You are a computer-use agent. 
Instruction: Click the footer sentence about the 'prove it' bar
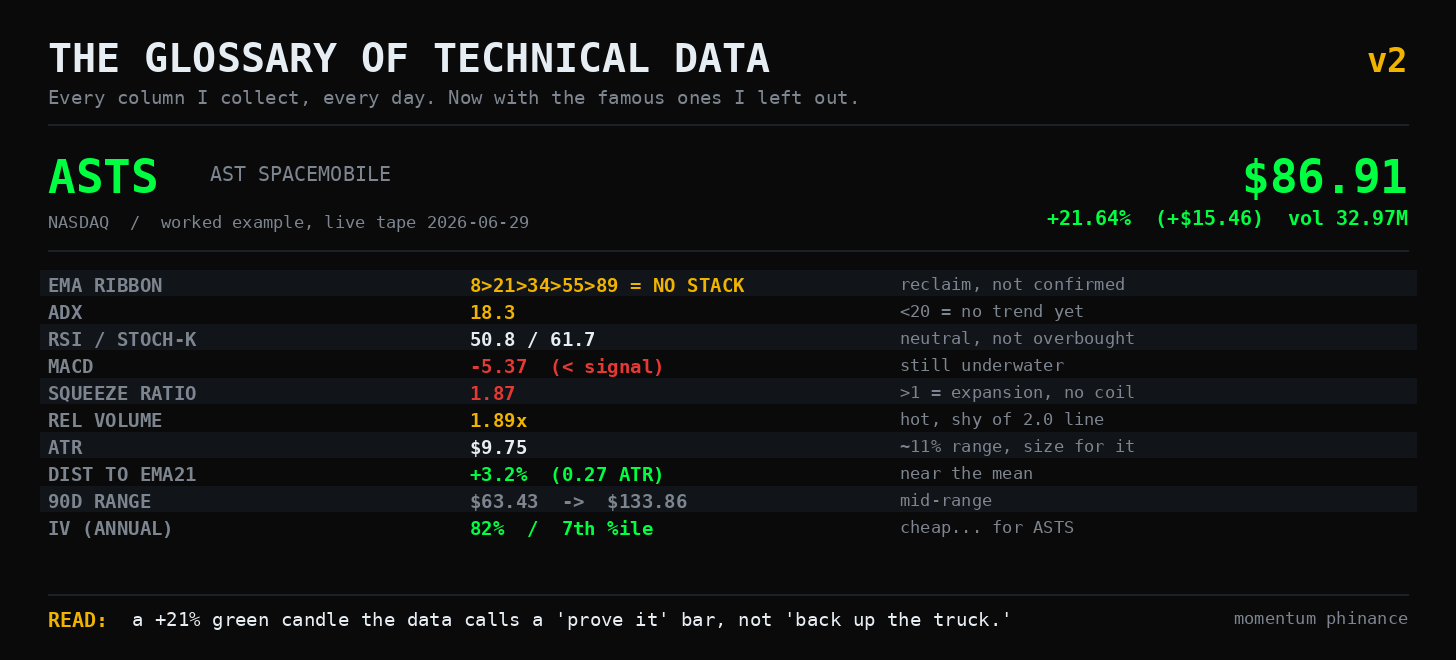[x=572, y=621]
